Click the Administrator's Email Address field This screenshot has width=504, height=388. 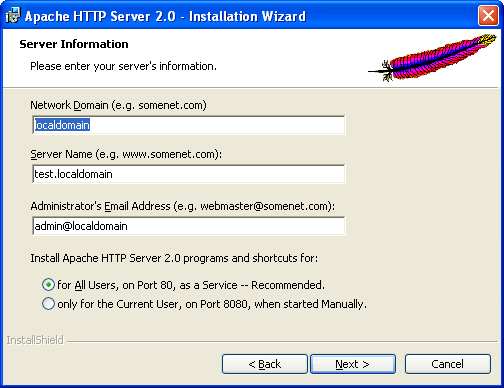point(189,226)
